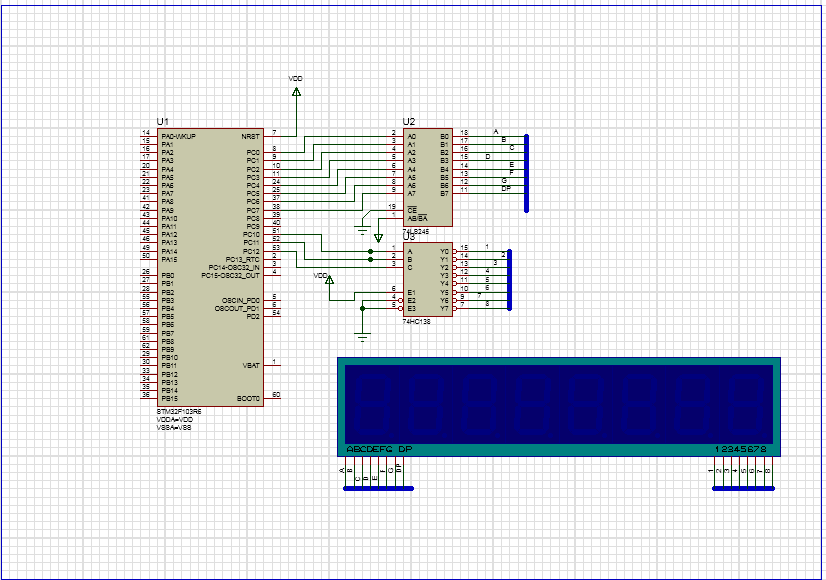Image resolution: width=826 pixels, height=580 pixels.
Task: Click the VDDA=VDD property text
Action: [174, 419]
